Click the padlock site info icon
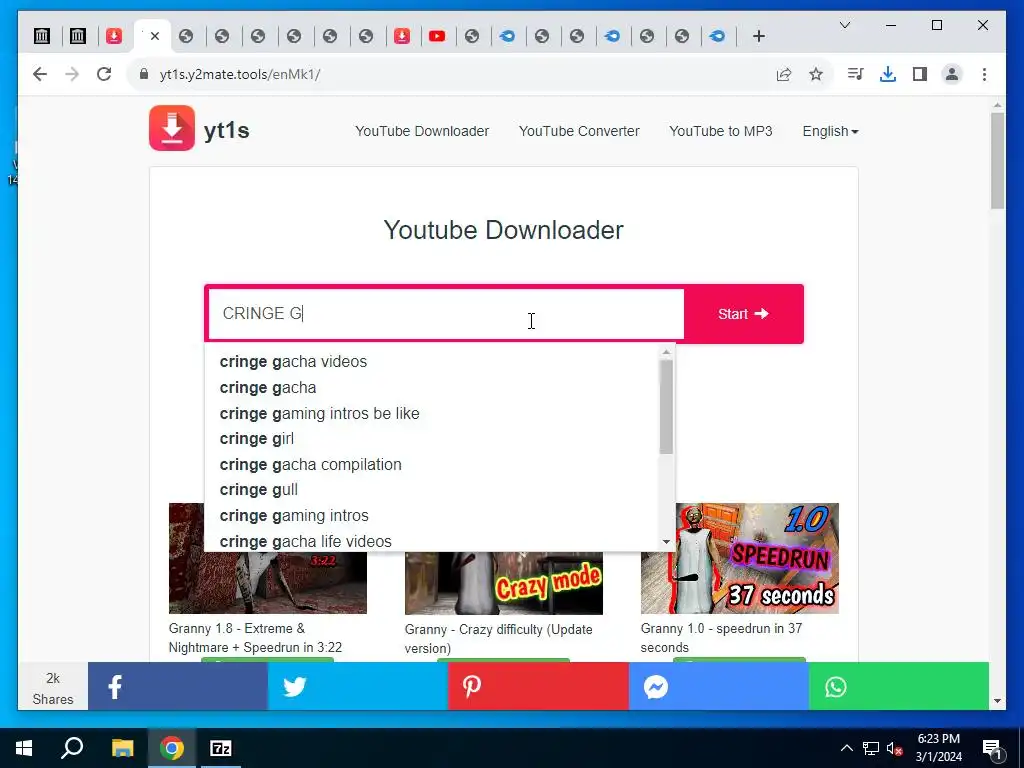The height and width of the screenshot is (768, 1024). pyautogui.click(x=144, y=74)
